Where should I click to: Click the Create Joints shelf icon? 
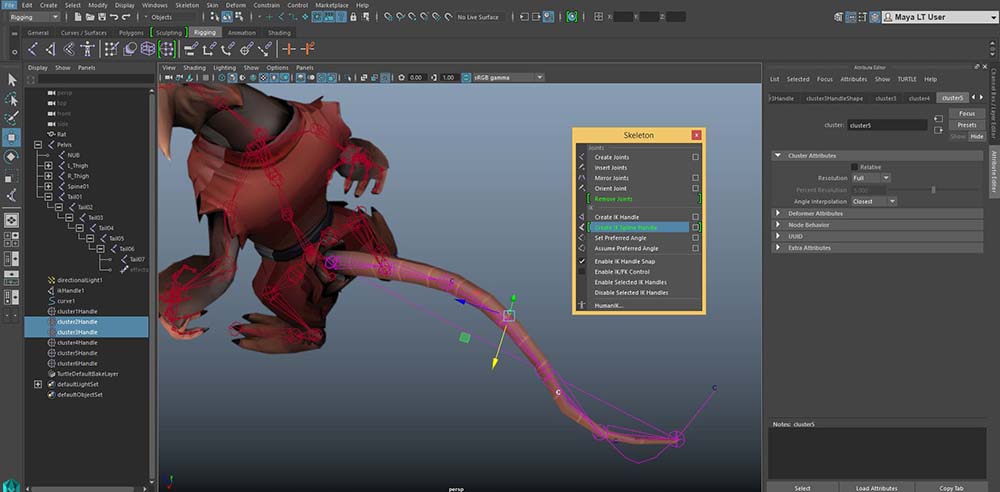[x=31, y=48]
